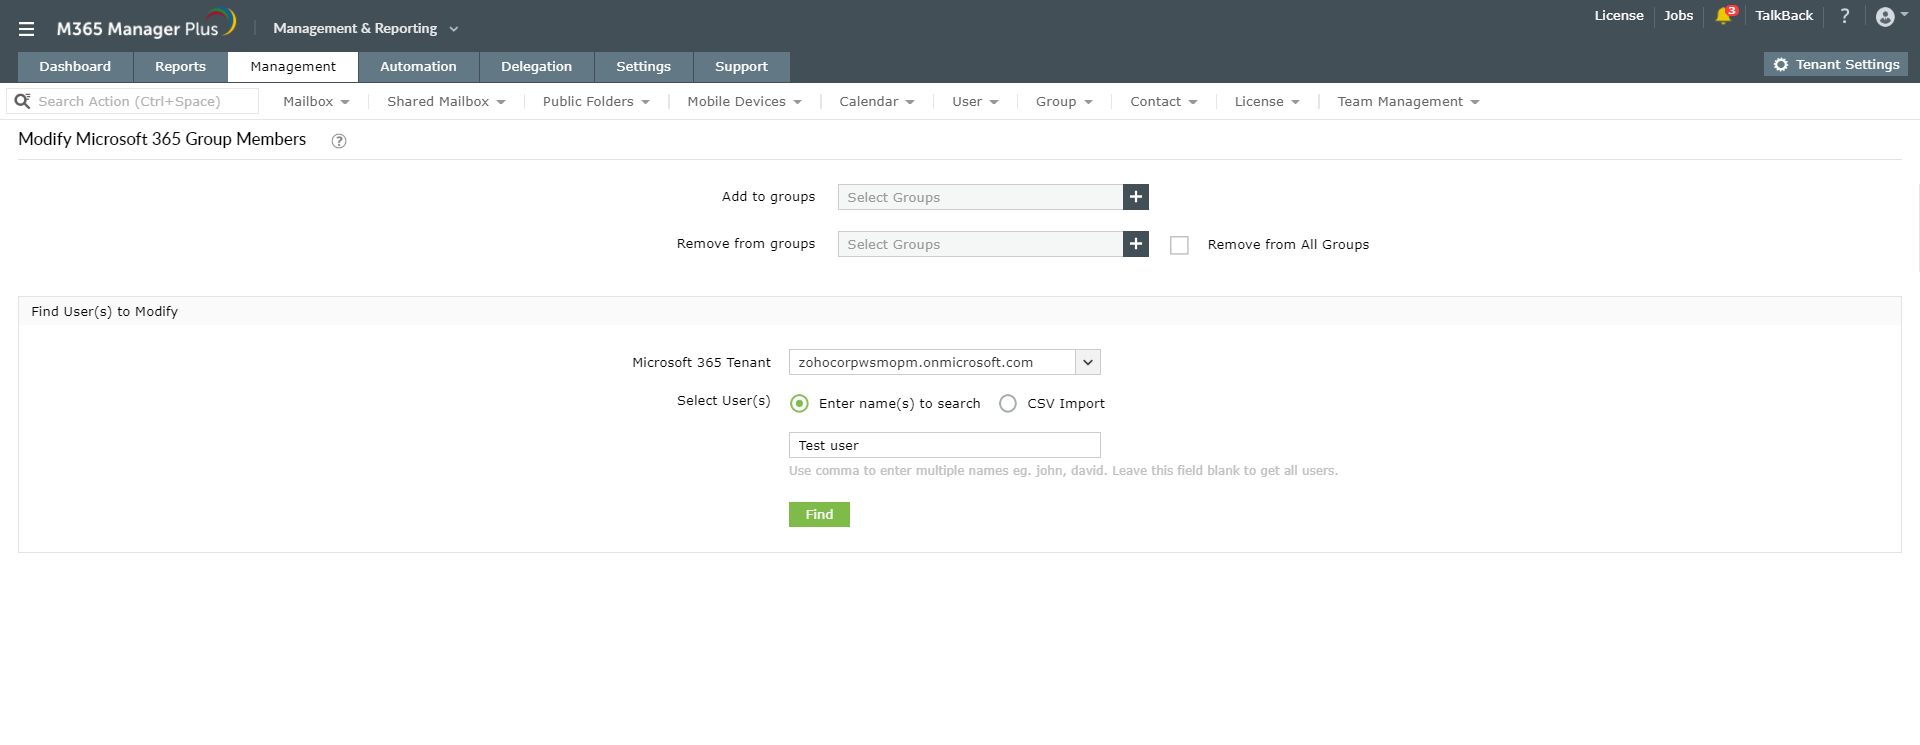1920x745 pixels.
Task: Click the help icon beside page title
Action: click(x=339, y=141)
